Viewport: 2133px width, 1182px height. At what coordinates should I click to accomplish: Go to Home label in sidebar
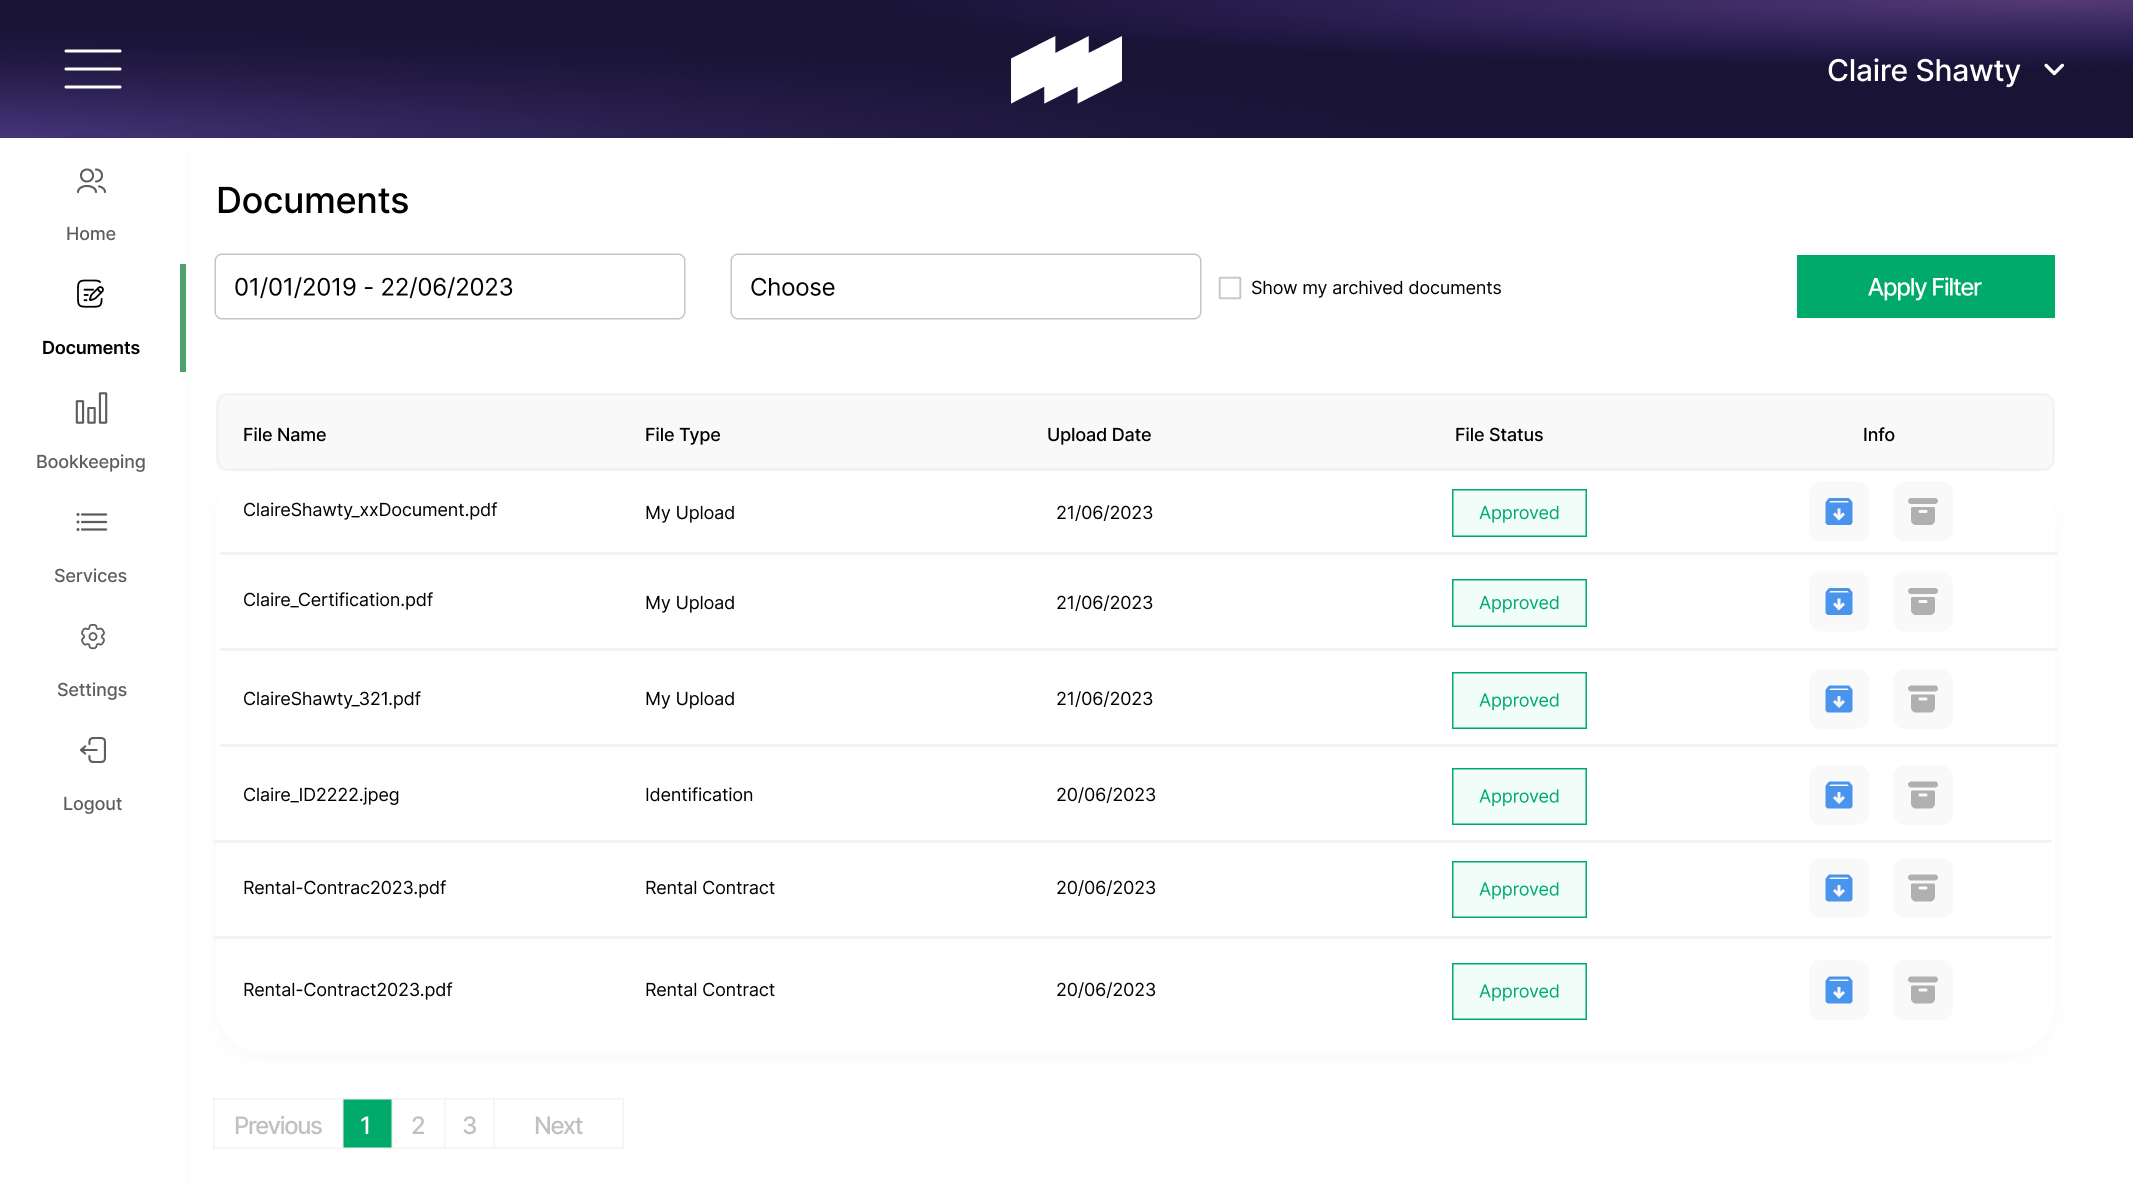91,234
